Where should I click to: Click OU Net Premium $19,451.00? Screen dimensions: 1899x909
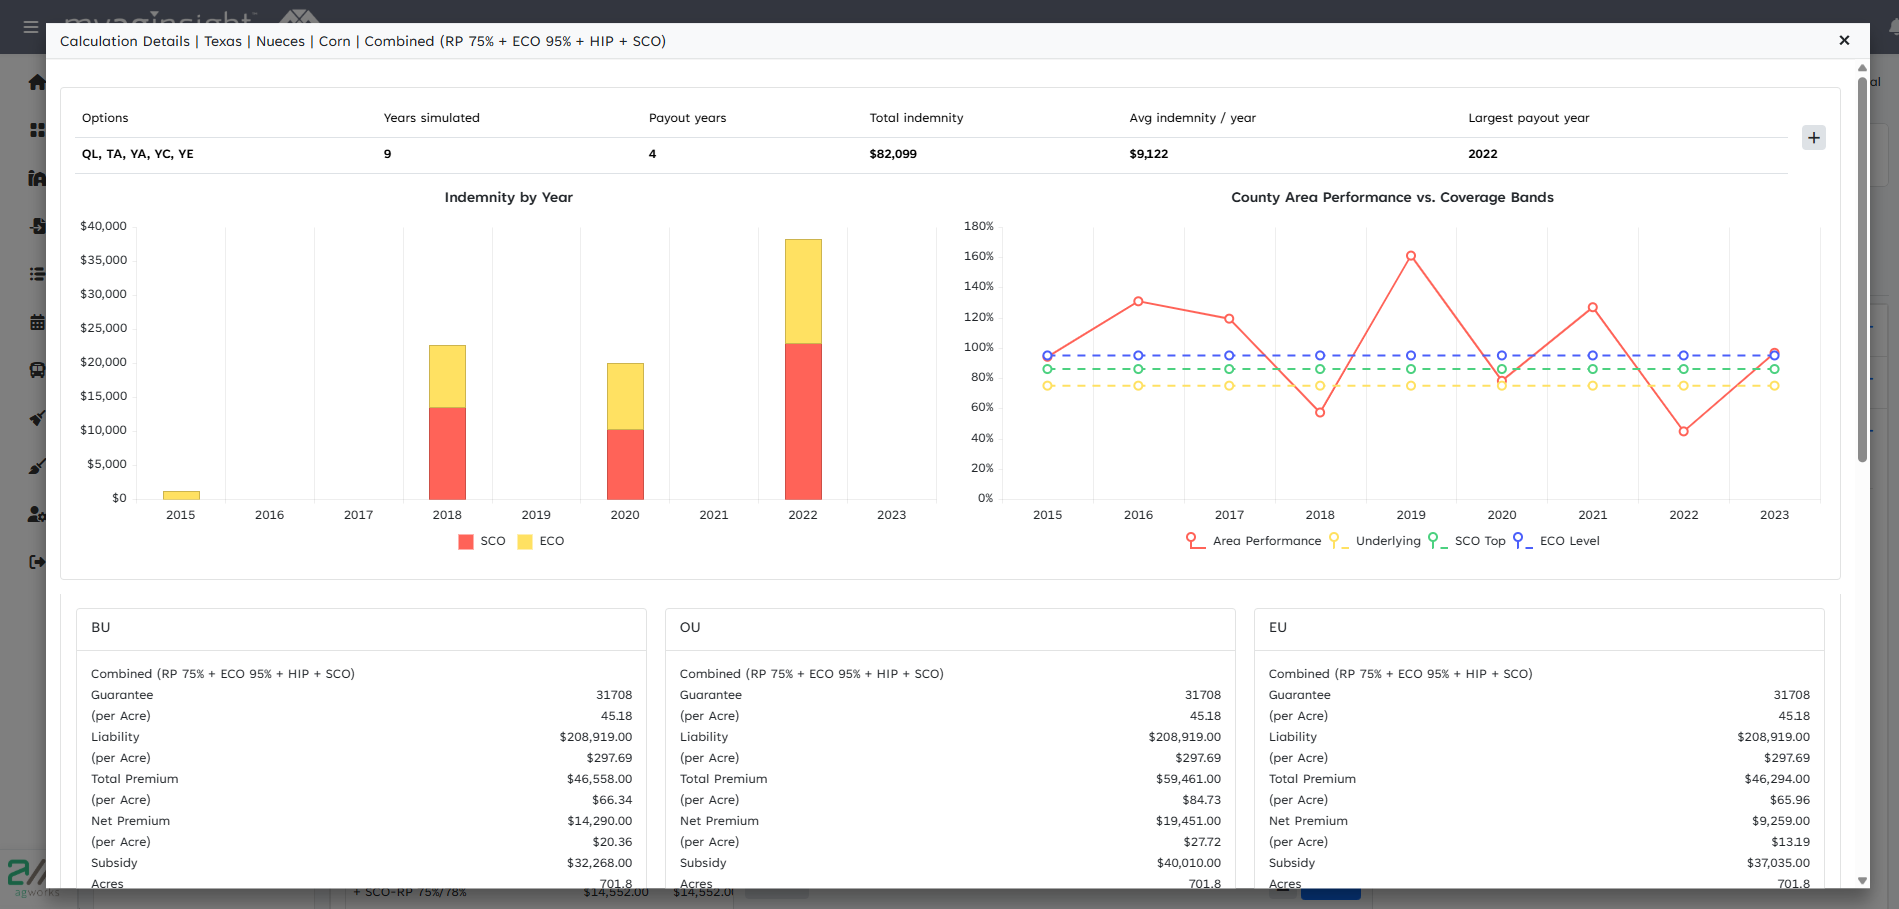click(1188, 821)
